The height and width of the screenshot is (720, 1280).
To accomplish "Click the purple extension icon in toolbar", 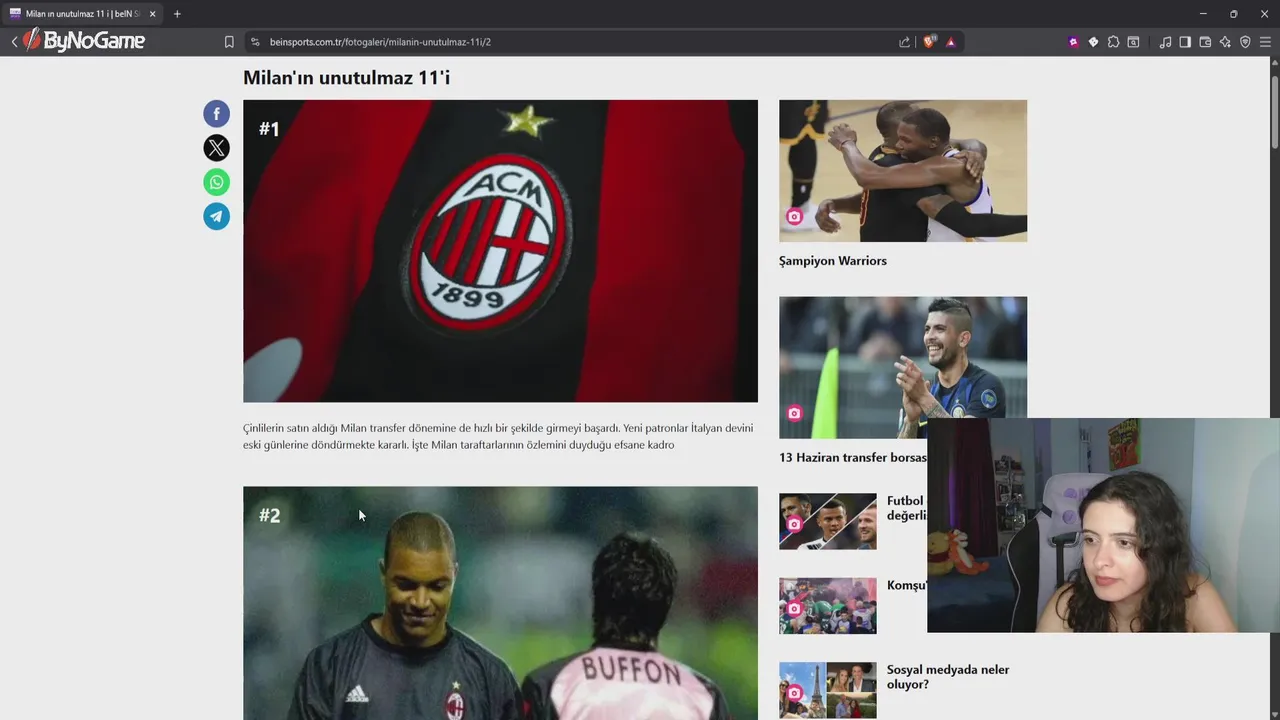I will (1073, 42).
